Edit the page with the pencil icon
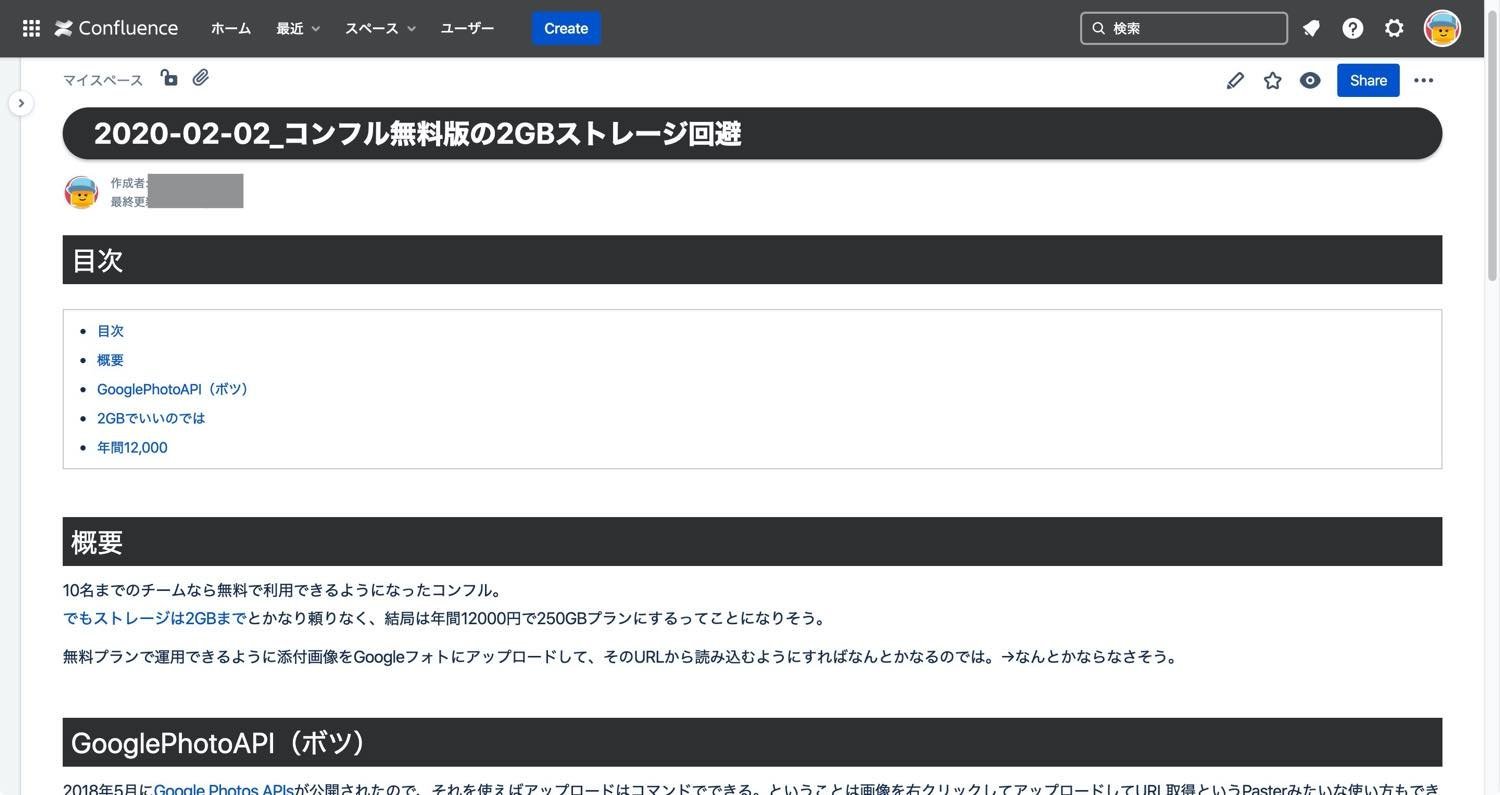1500x795 pixels. [x=1235, y=80]
